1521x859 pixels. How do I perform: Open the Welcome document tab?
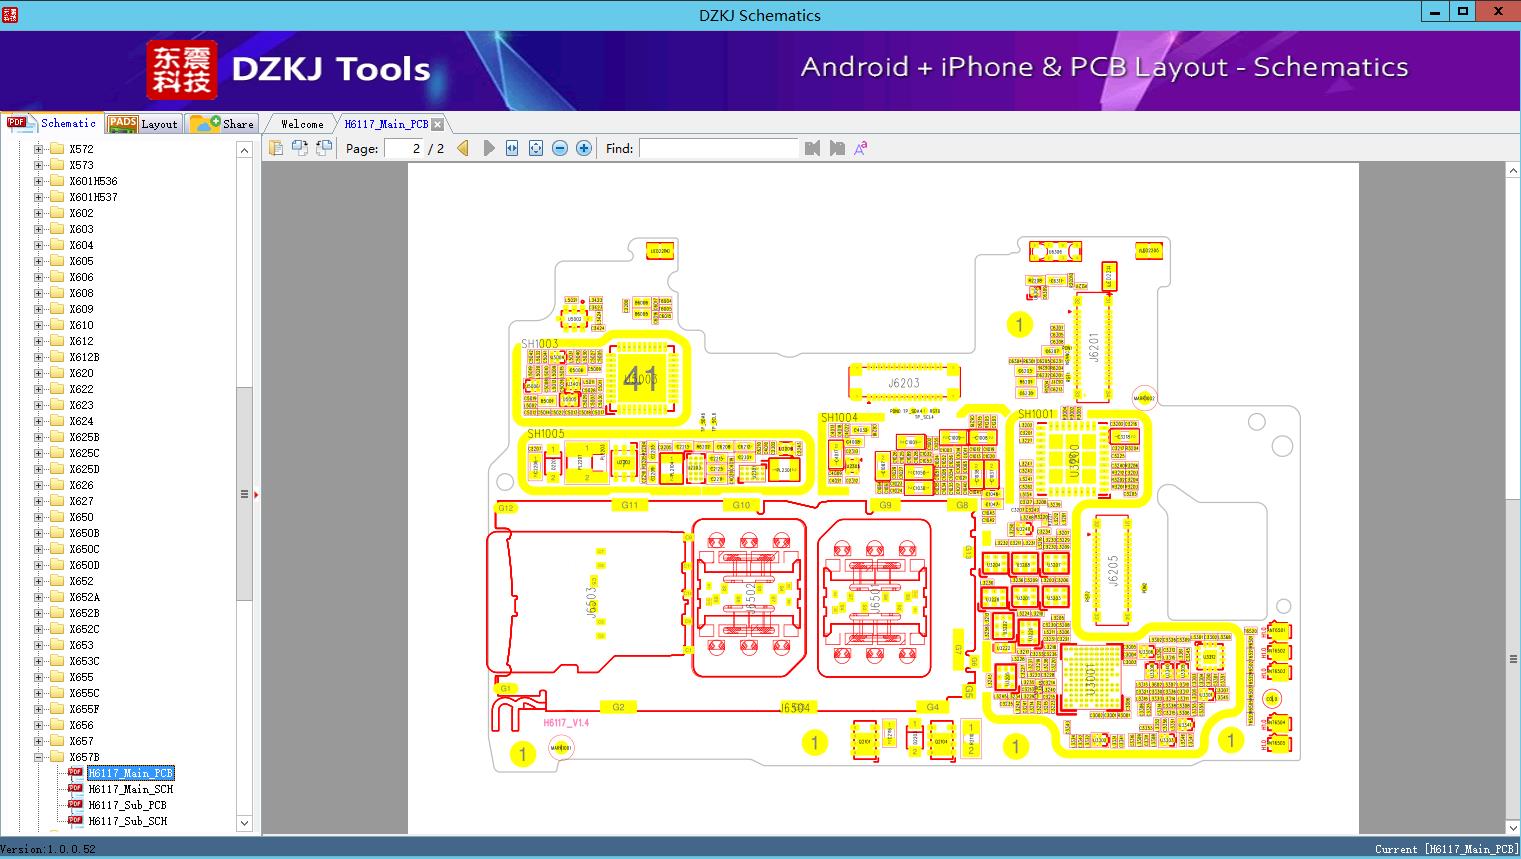tap(302, 124)
